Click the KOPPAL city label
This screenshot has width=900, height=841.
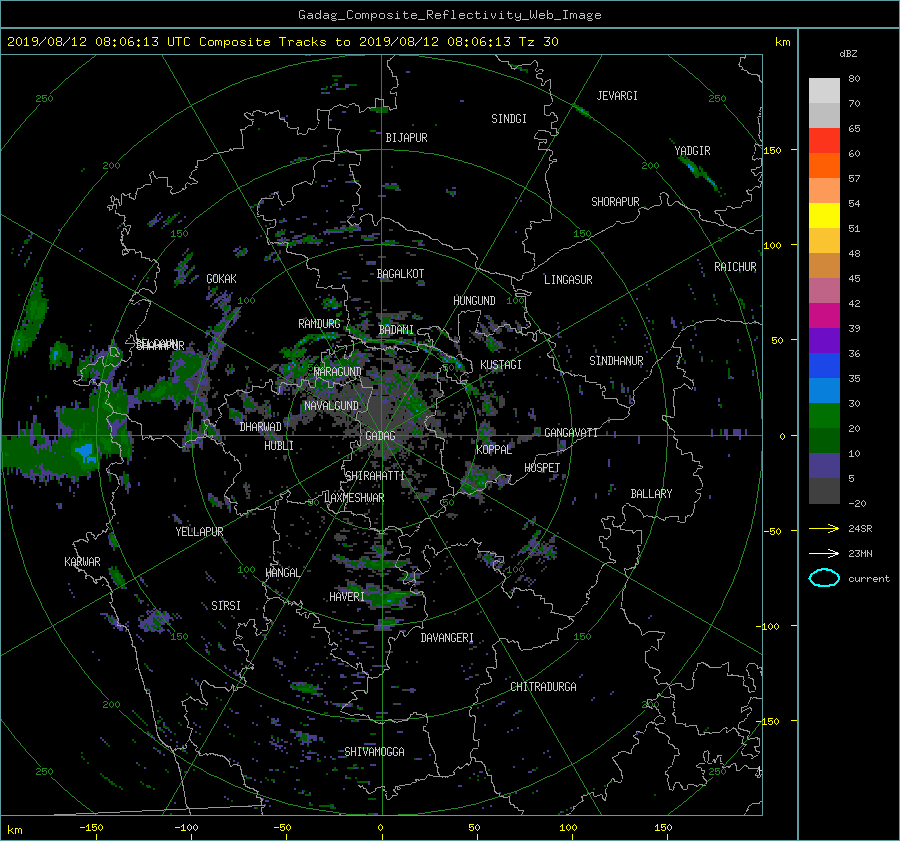(494, 449)
